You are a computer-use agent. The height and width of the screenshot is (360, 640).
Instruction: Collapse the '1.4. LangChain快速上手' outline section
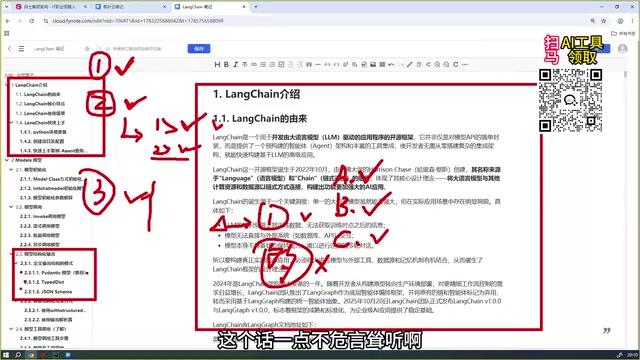click(x=11, y=122)
